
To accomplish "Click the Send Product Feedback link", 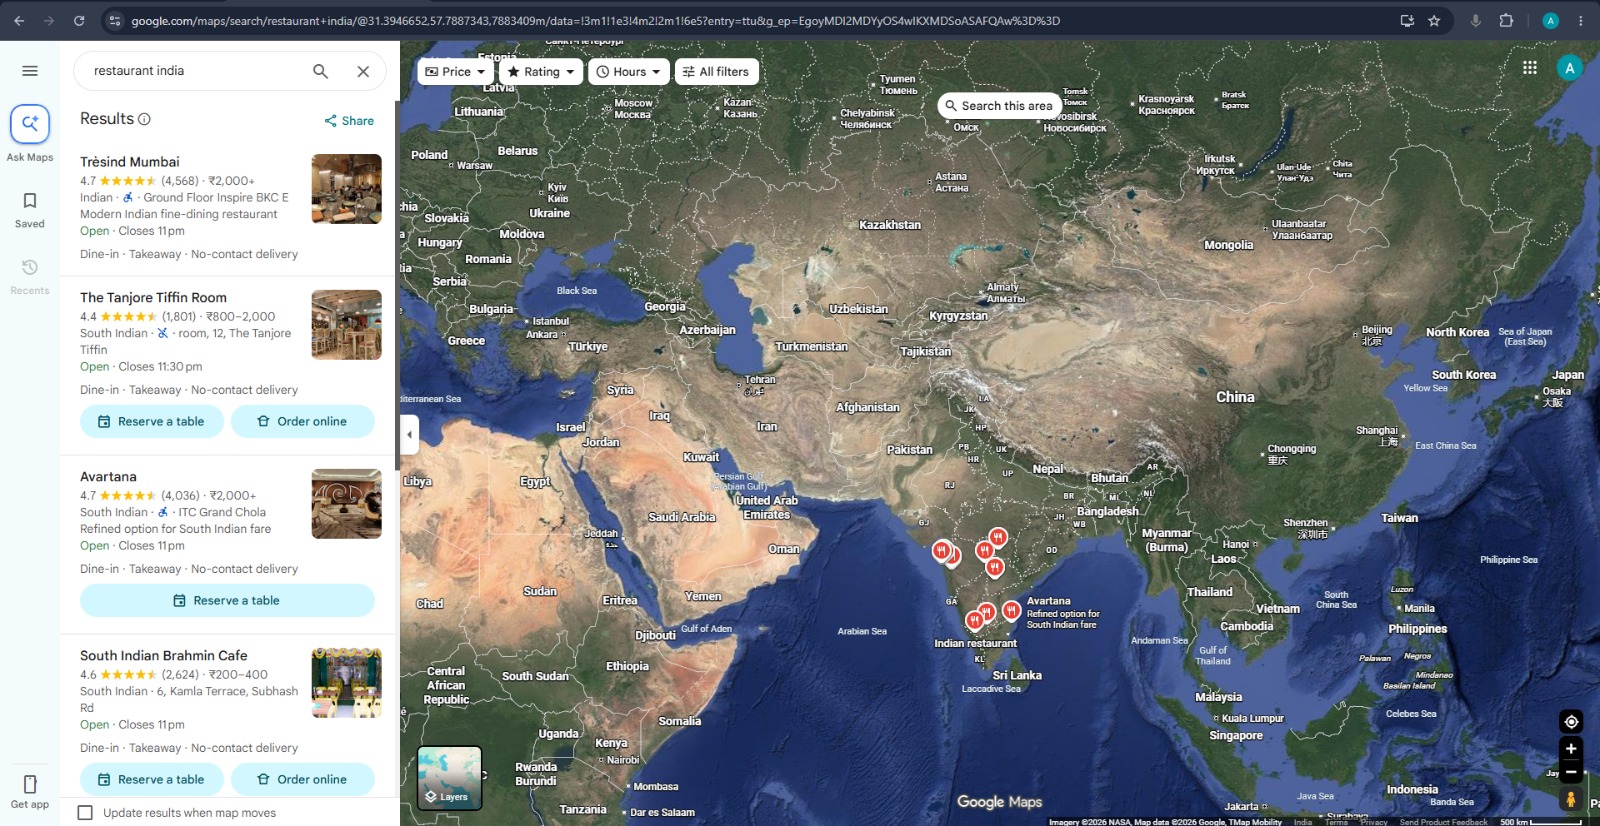I will (x=1444, y=822).
